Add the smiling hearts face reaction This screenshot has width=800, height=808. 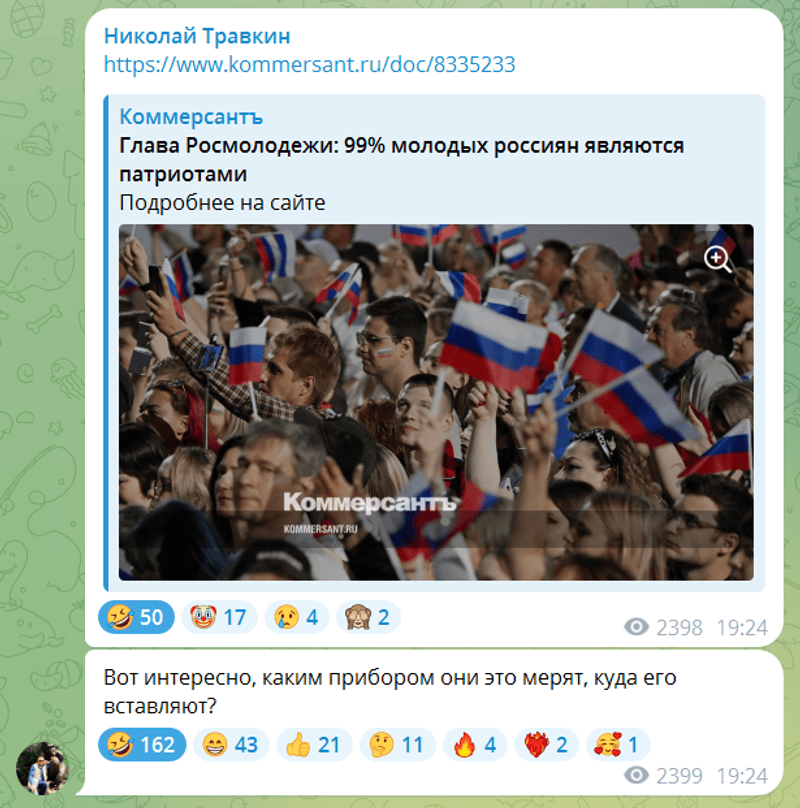click(618, 745)
